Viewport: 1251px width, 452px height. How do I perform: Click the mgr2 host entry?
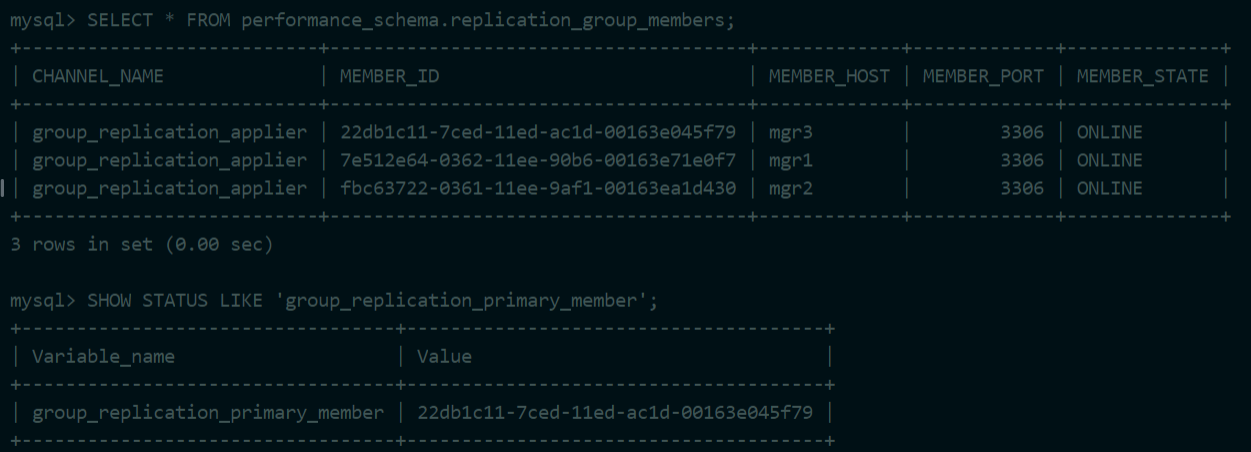[x=790, y=188]
